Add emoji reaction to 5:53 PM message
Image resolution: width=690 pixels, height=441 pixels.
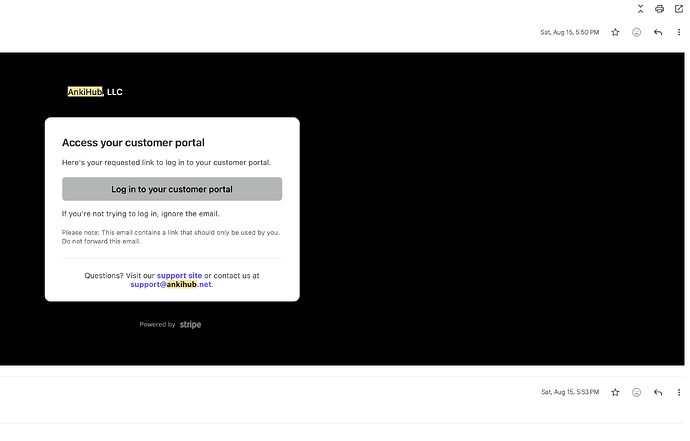click(x=636, y=392)
